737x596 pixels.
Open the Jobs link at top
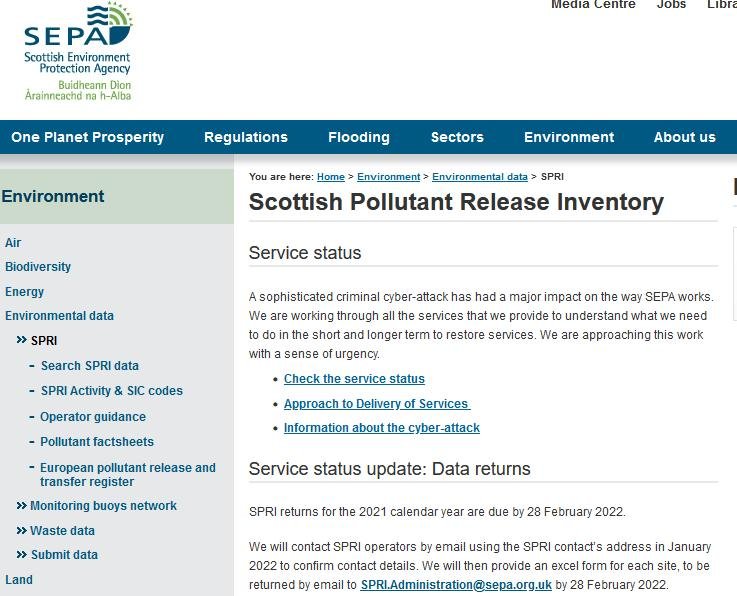click(x=671, y=5)
